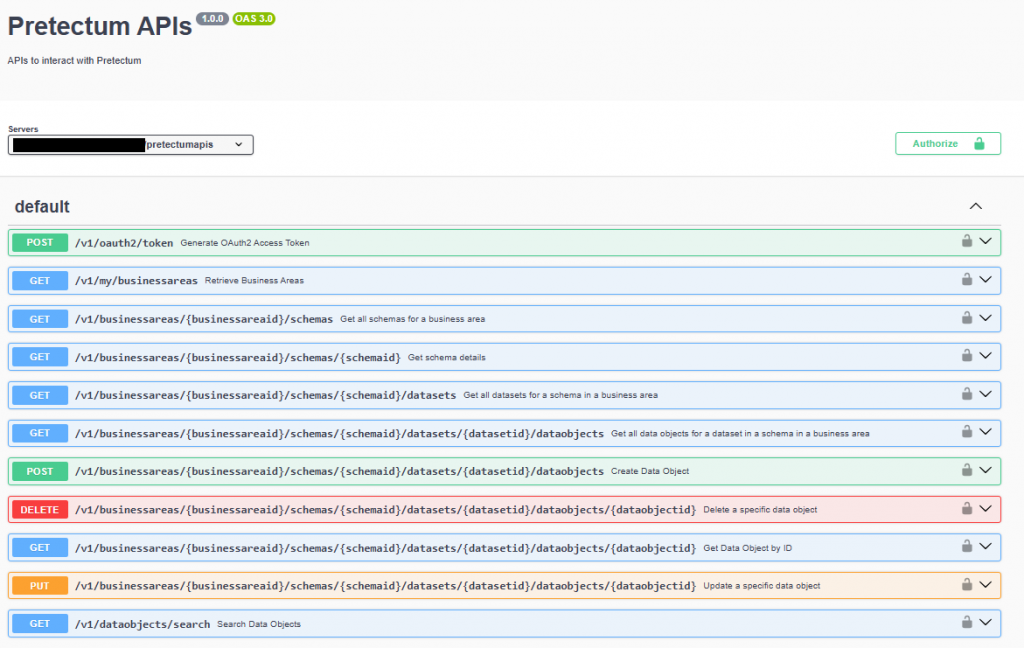This screenshot has height=648, width=1024.
Task: Expand the Get all data objects operation chevron
Action: click(985, 432)
